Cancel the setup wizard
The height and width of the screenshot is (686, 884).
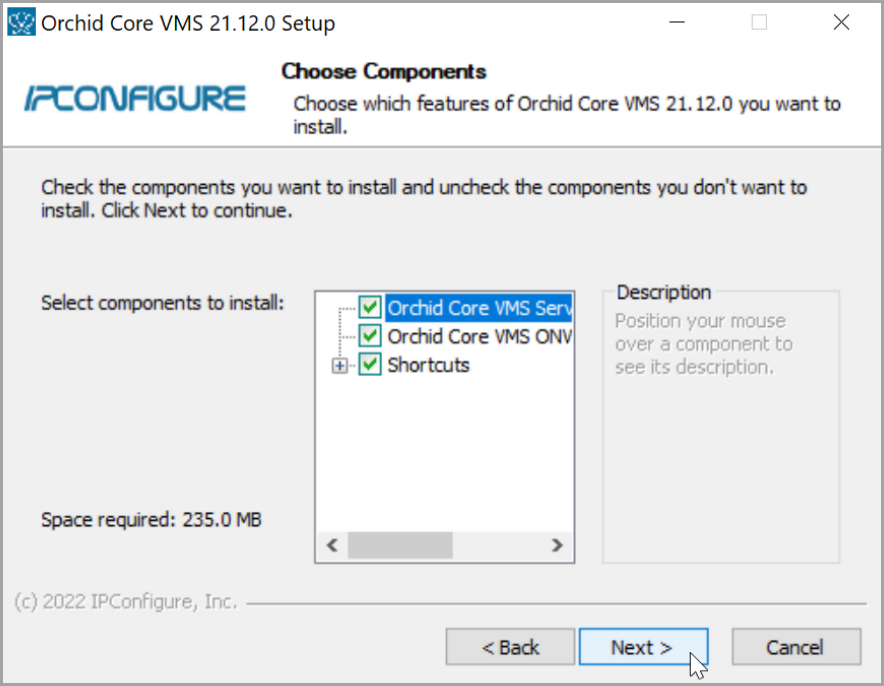[x=795, y=648]
